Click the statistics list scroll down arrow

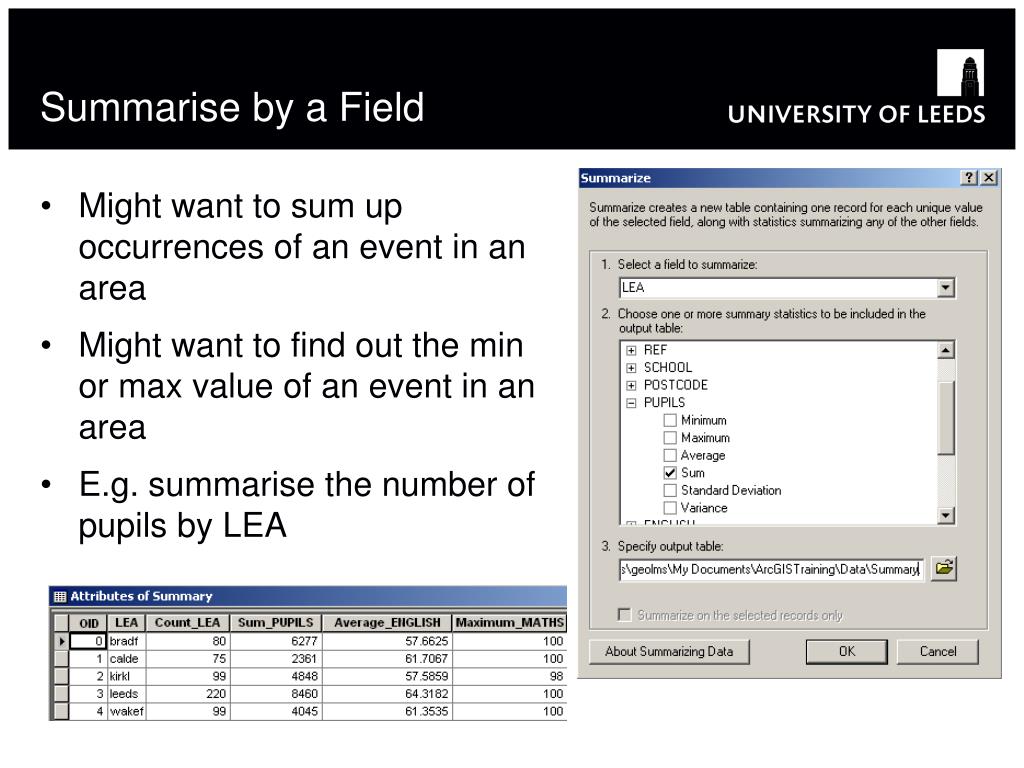coord(946,515)
